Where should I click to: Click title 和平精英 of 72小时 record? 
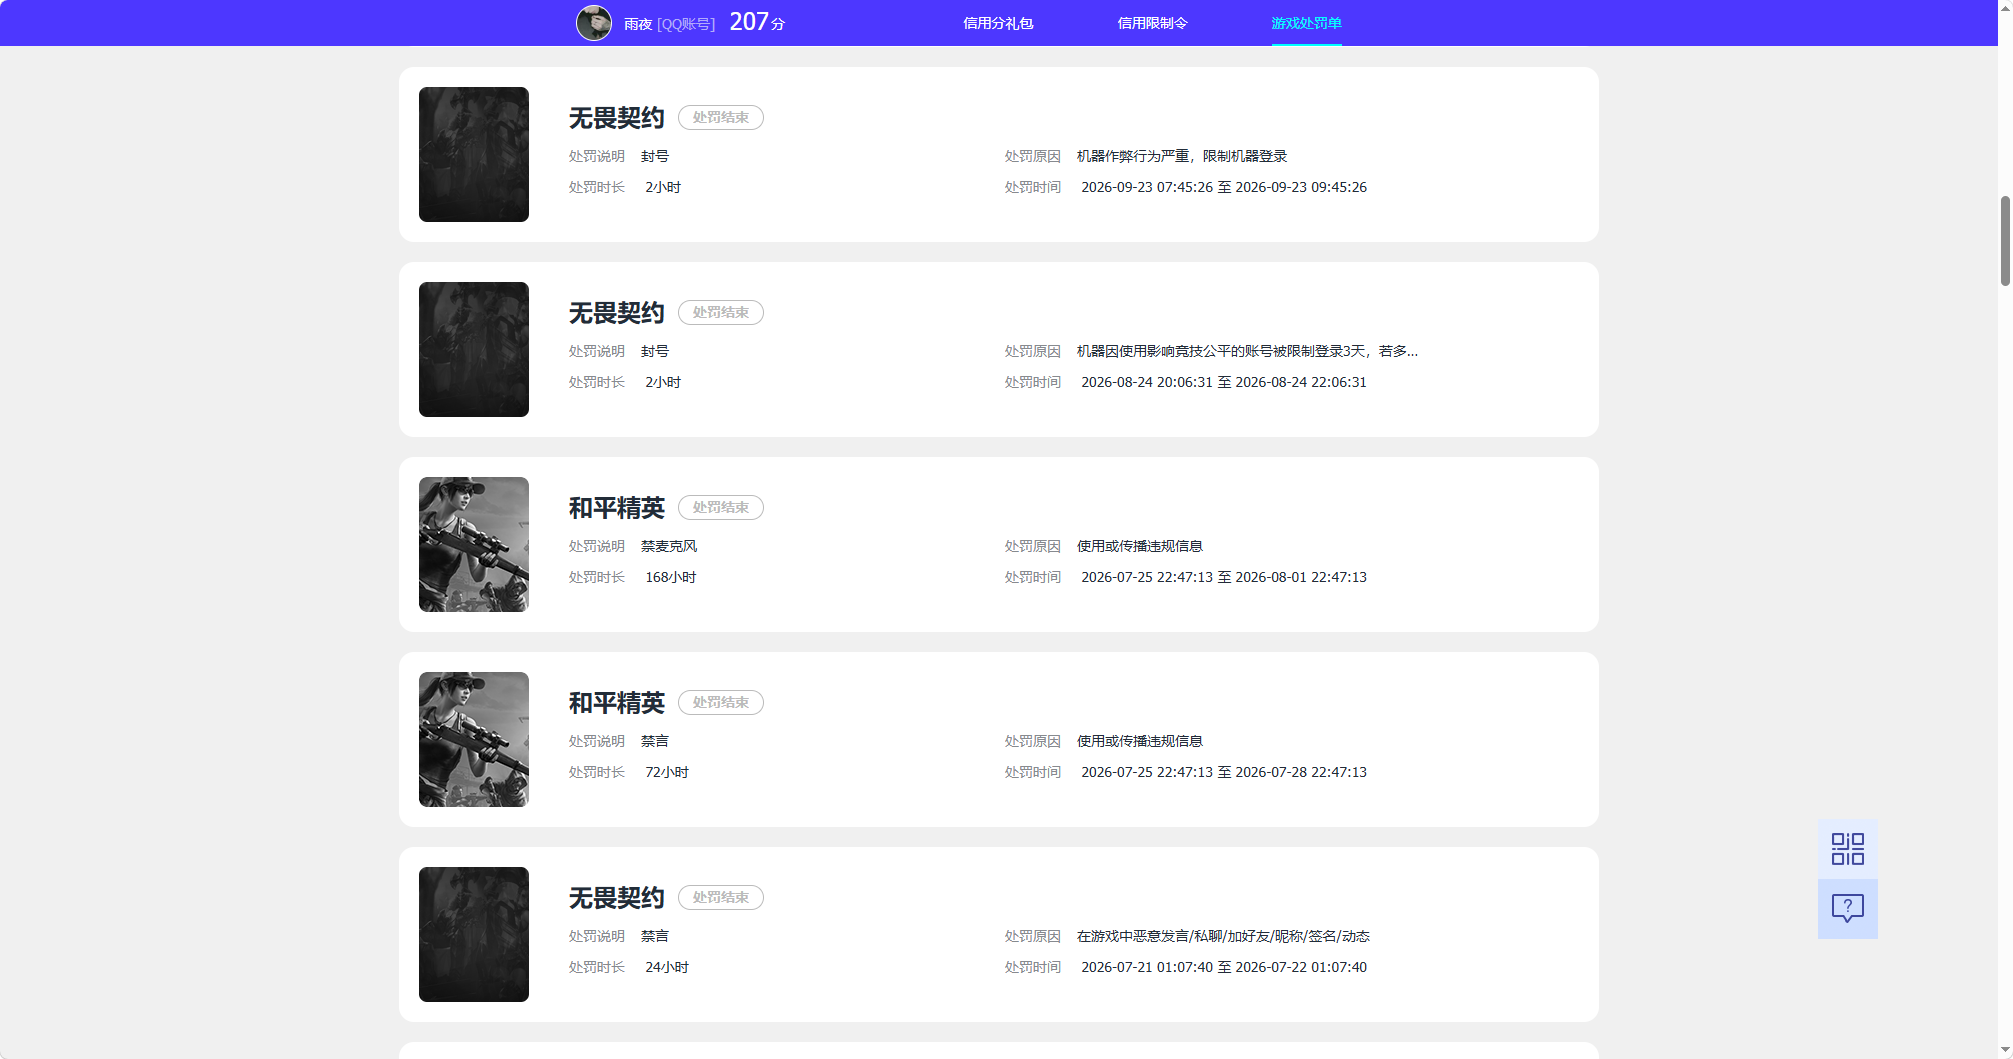click(x=617, y=703)
